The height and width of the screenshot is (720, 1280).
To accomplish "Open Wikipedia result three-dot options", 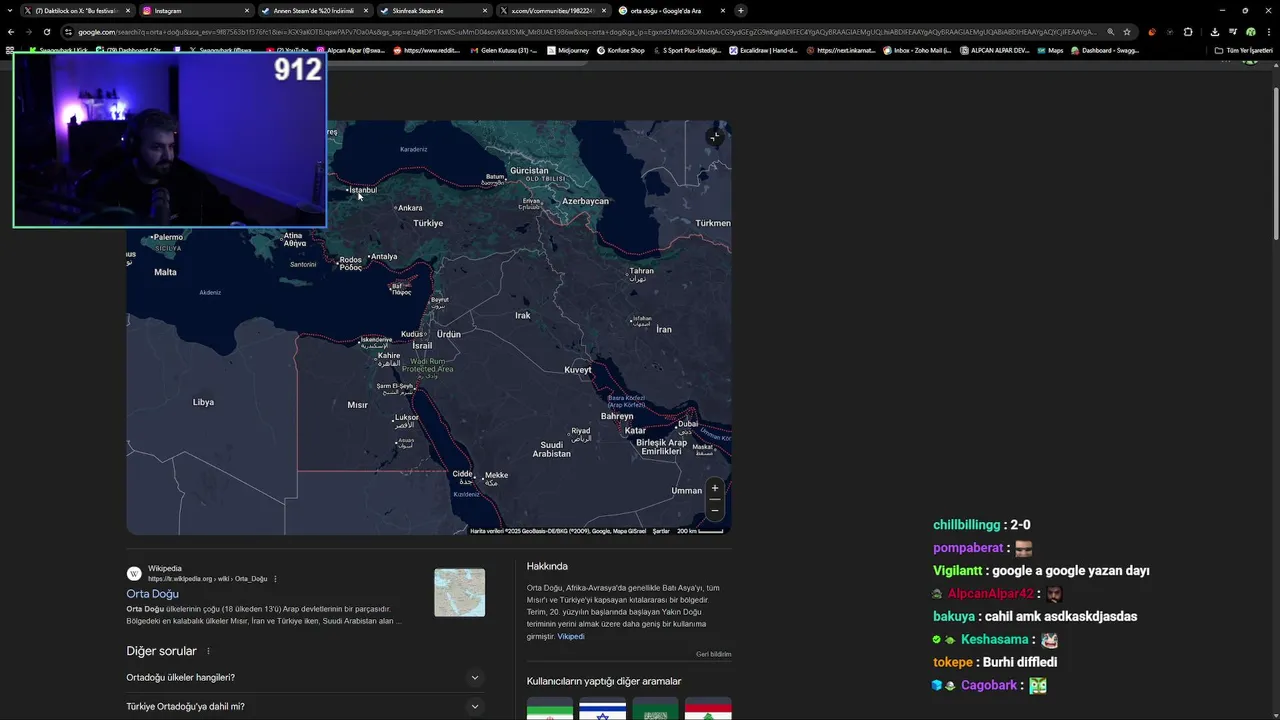I will 275,579.
